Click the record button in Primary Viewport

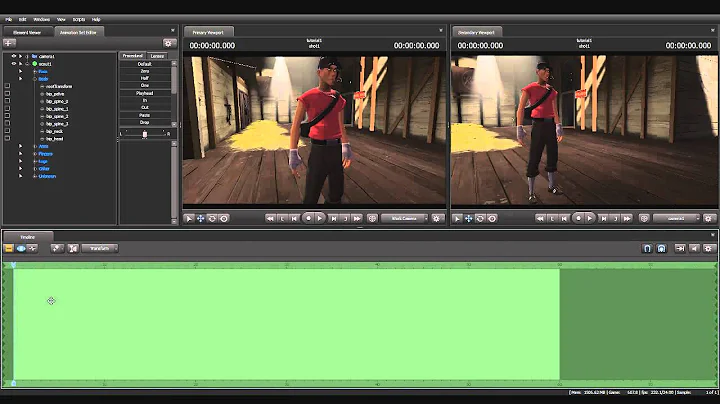point(308,219)
